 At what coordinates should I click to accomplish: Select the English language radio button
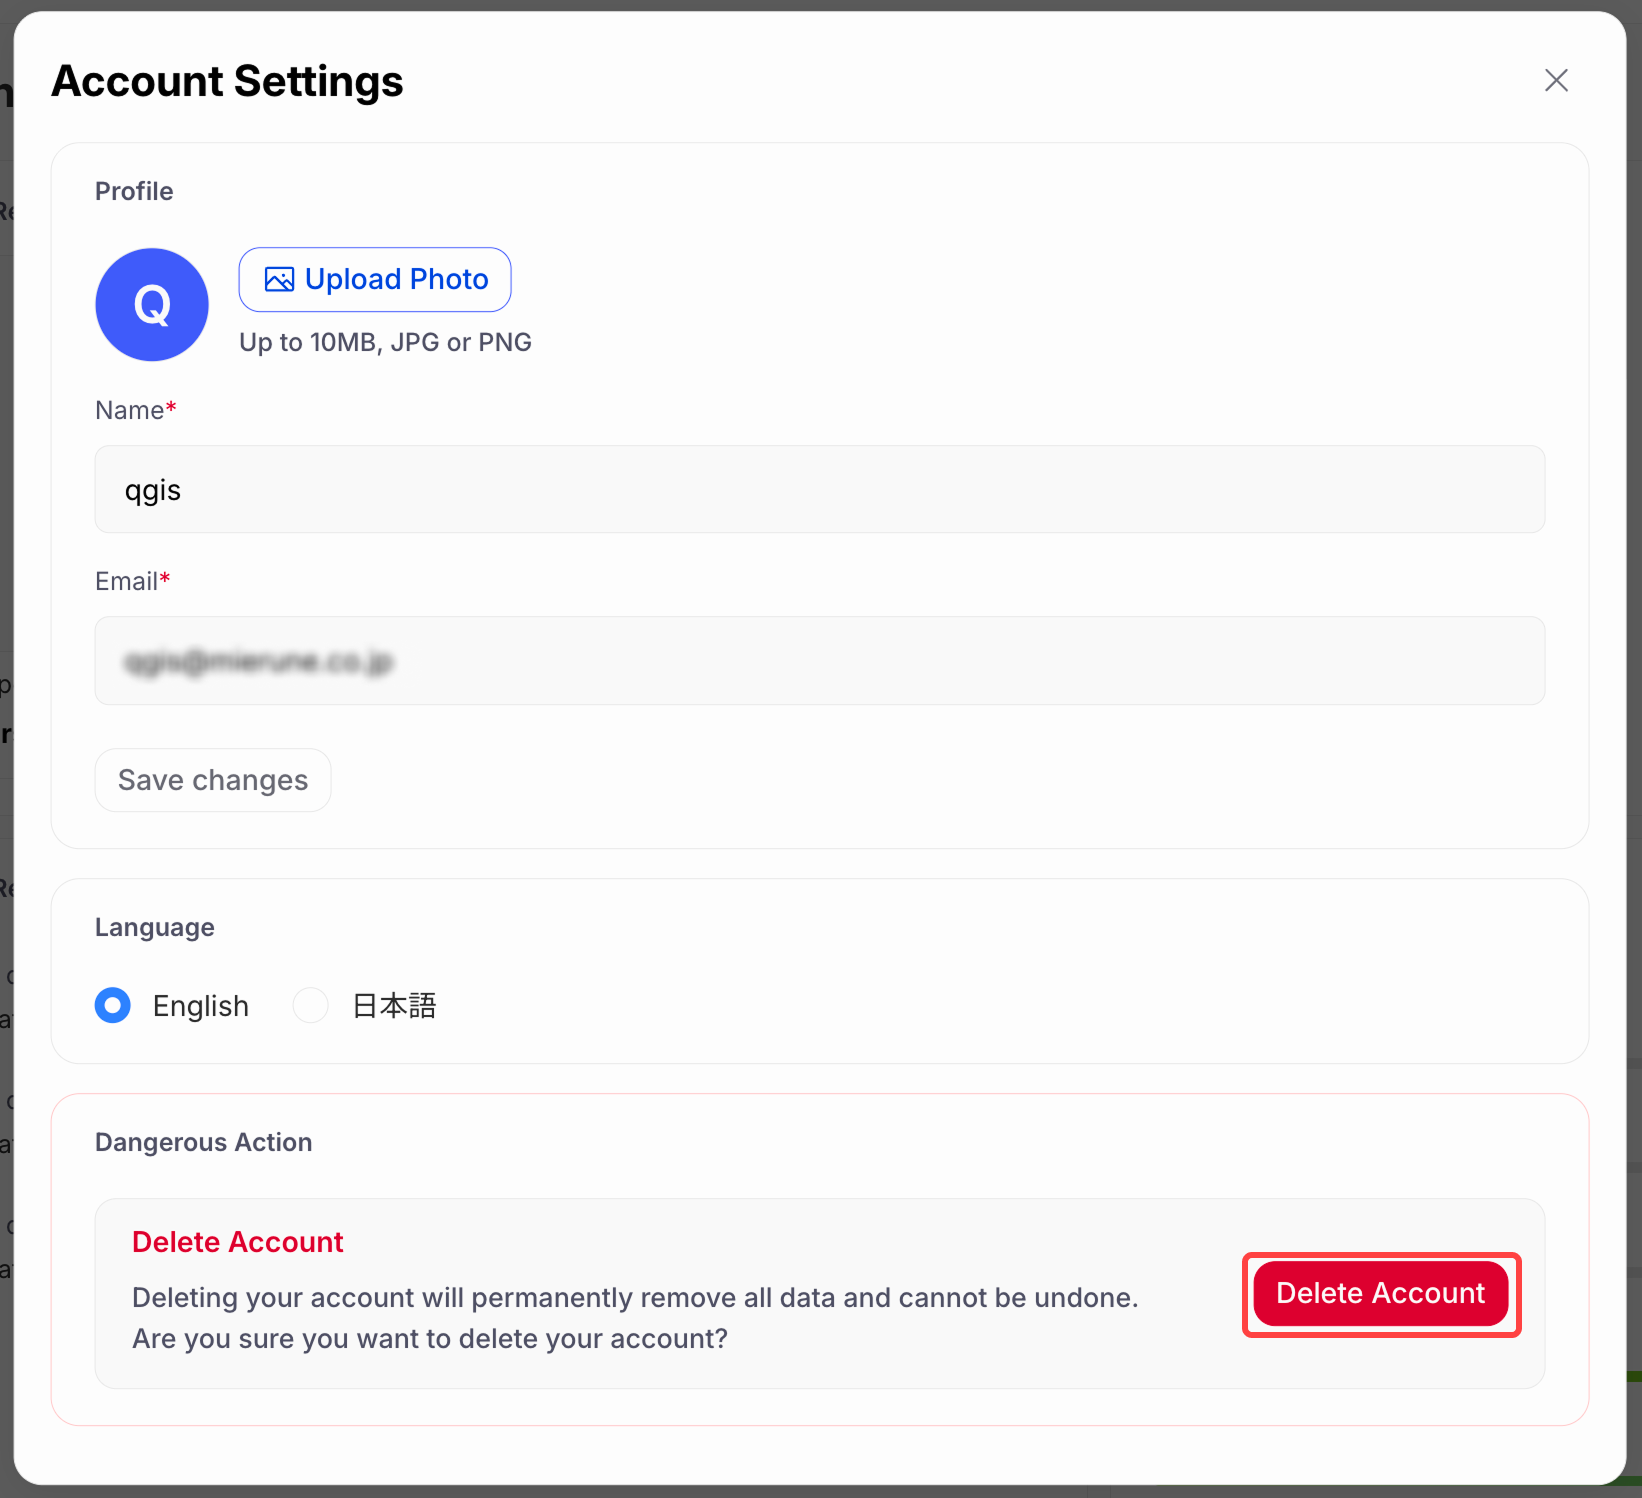(x=113, y=1005)
